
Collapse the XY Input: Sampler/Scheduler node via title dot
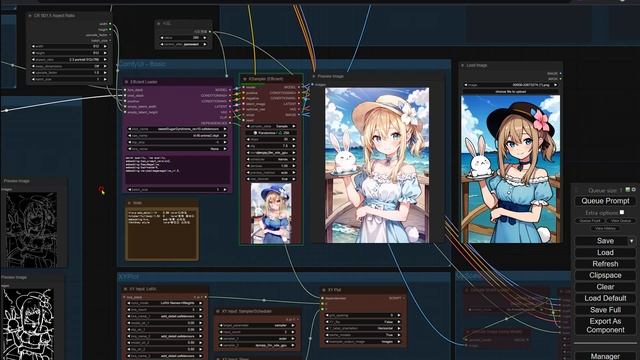click(x=218, y=311)
